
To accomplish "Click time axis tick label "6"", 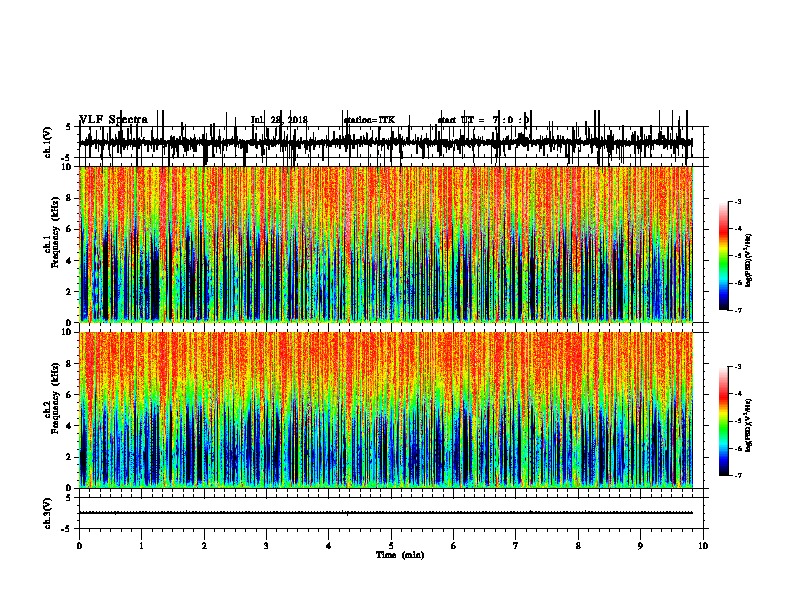I will [453, 546].
